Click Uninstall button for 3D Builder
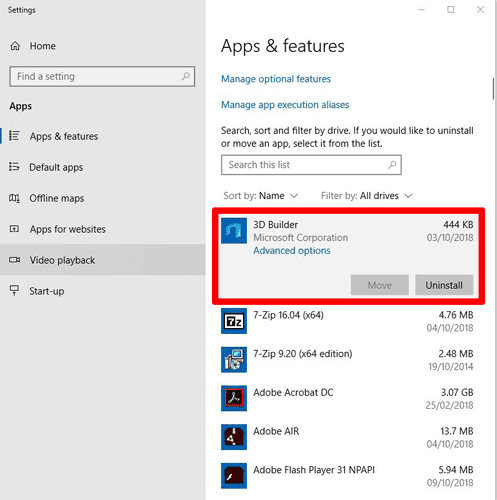The height and width of the screenshot is (500, 497). tap(444, 285)
